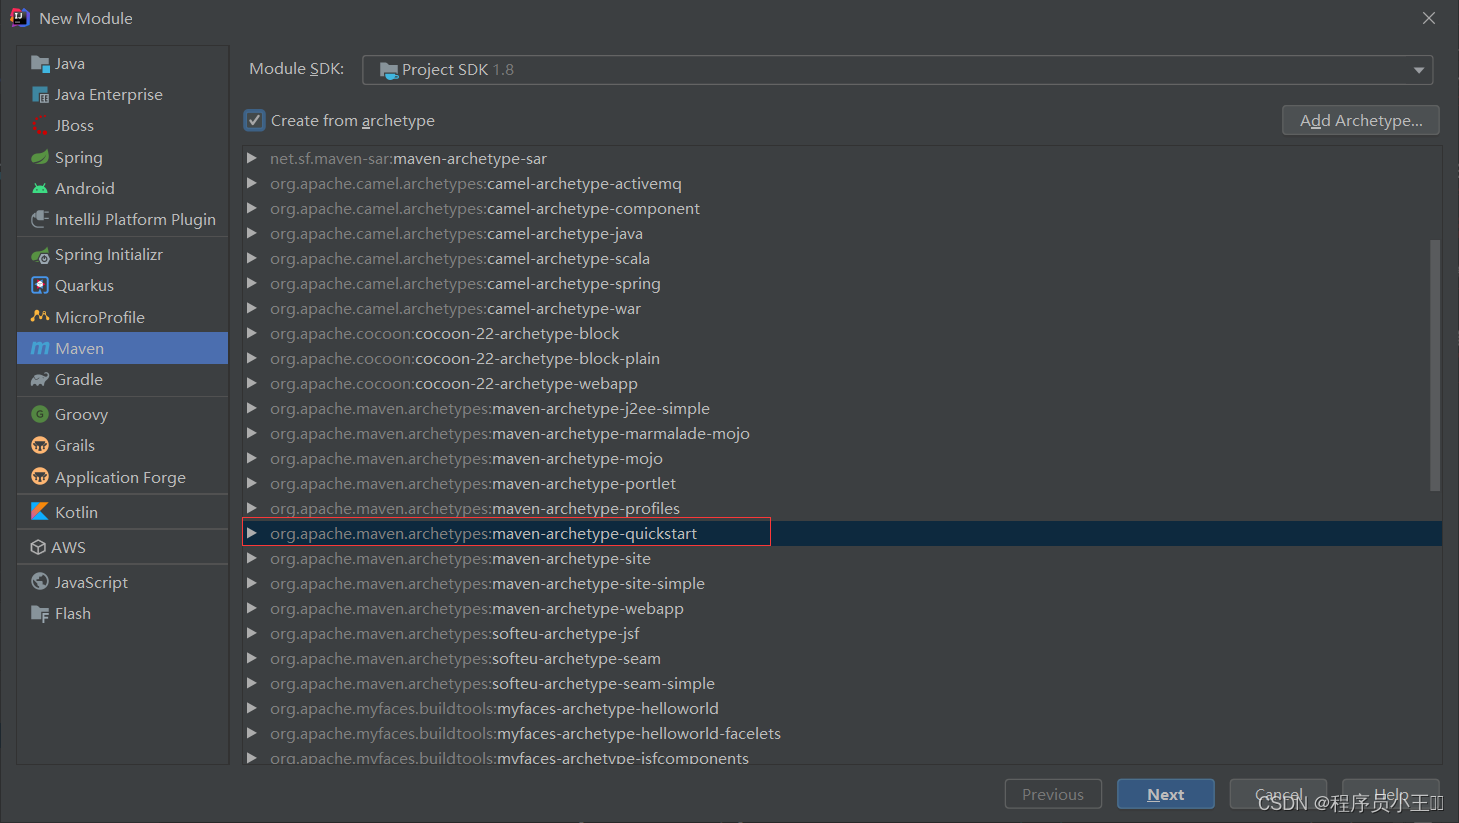Viewport: 1459px width, 823px height.
Task: Select Gradle module type
Action: [x=123, y=380]
